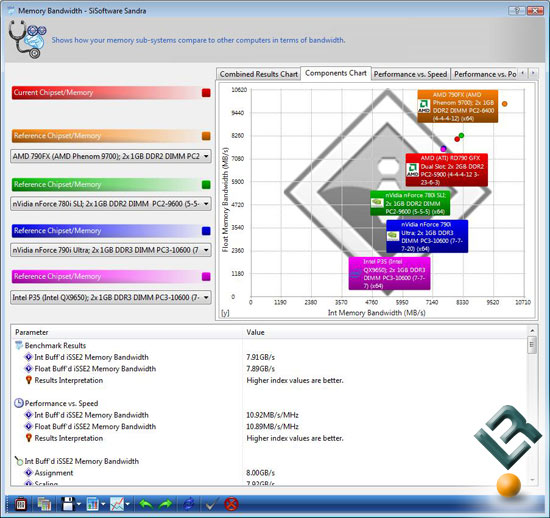Click the grey checkmark OK icon
This screenshot has height=518, width=550.
tap(212, 504)
